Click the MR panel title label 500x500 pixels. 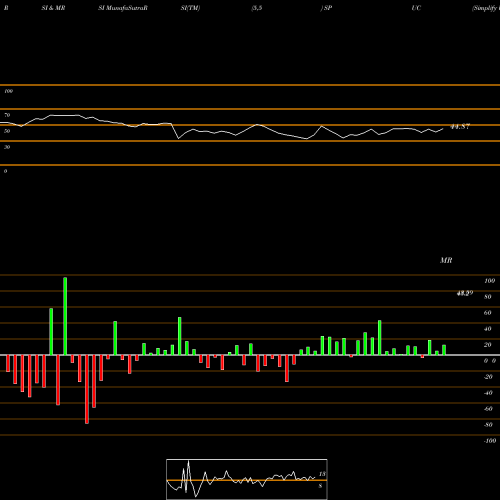pos(446,260)
